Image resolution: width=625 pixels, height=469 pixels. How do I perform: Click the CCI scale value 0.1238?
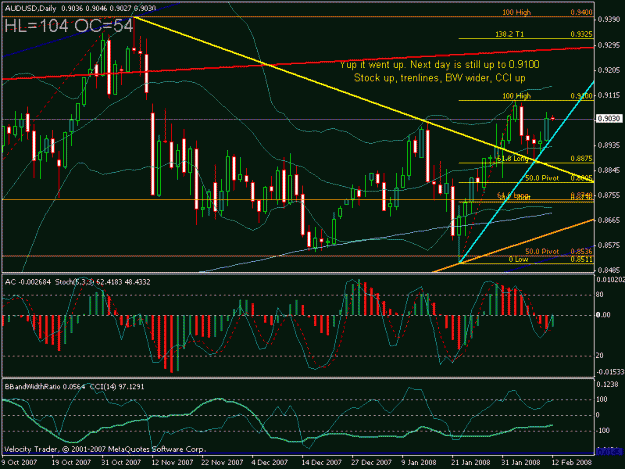tap(608, 384)
